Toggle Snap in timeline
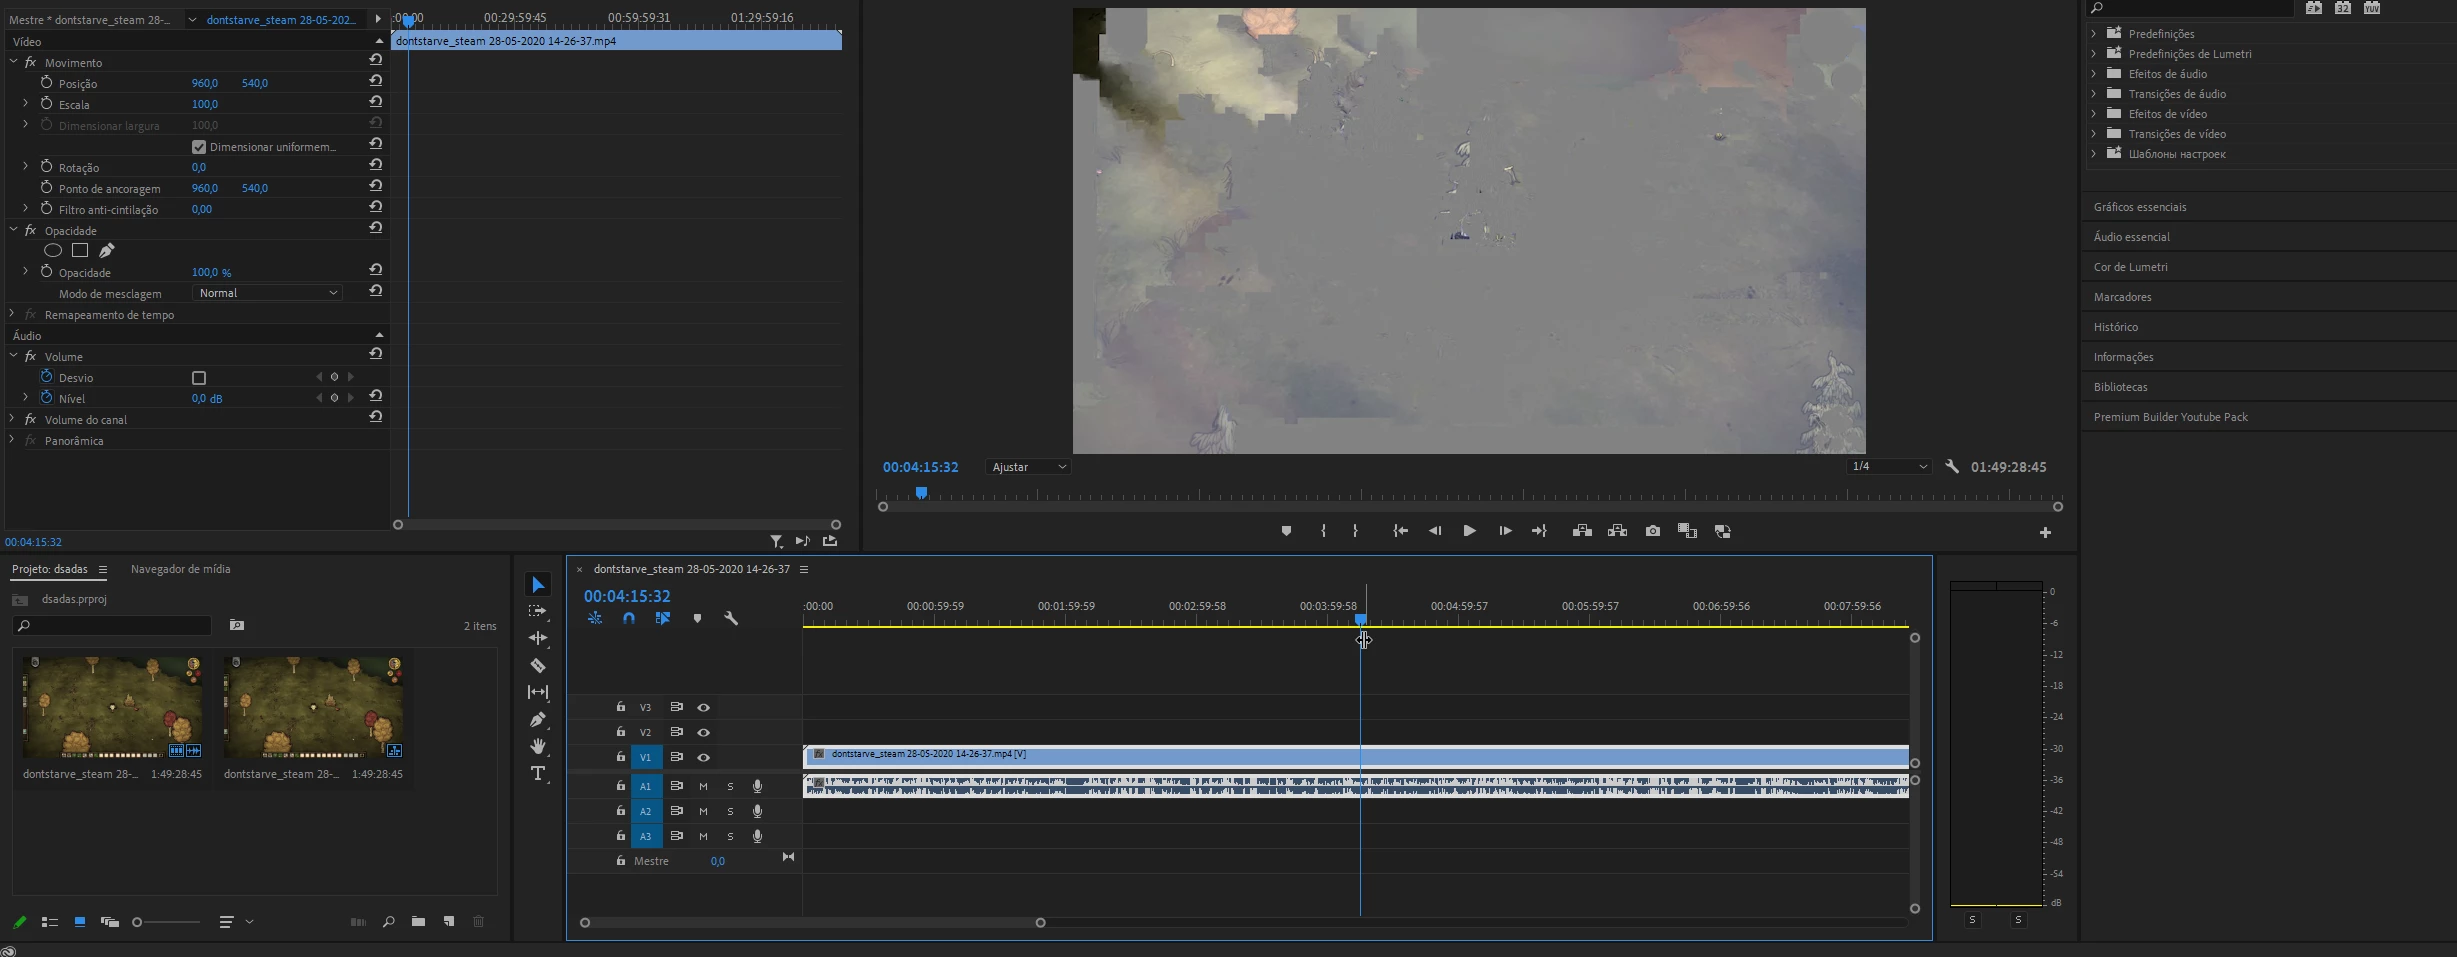Screen dimensions: 2457x957 629,618
